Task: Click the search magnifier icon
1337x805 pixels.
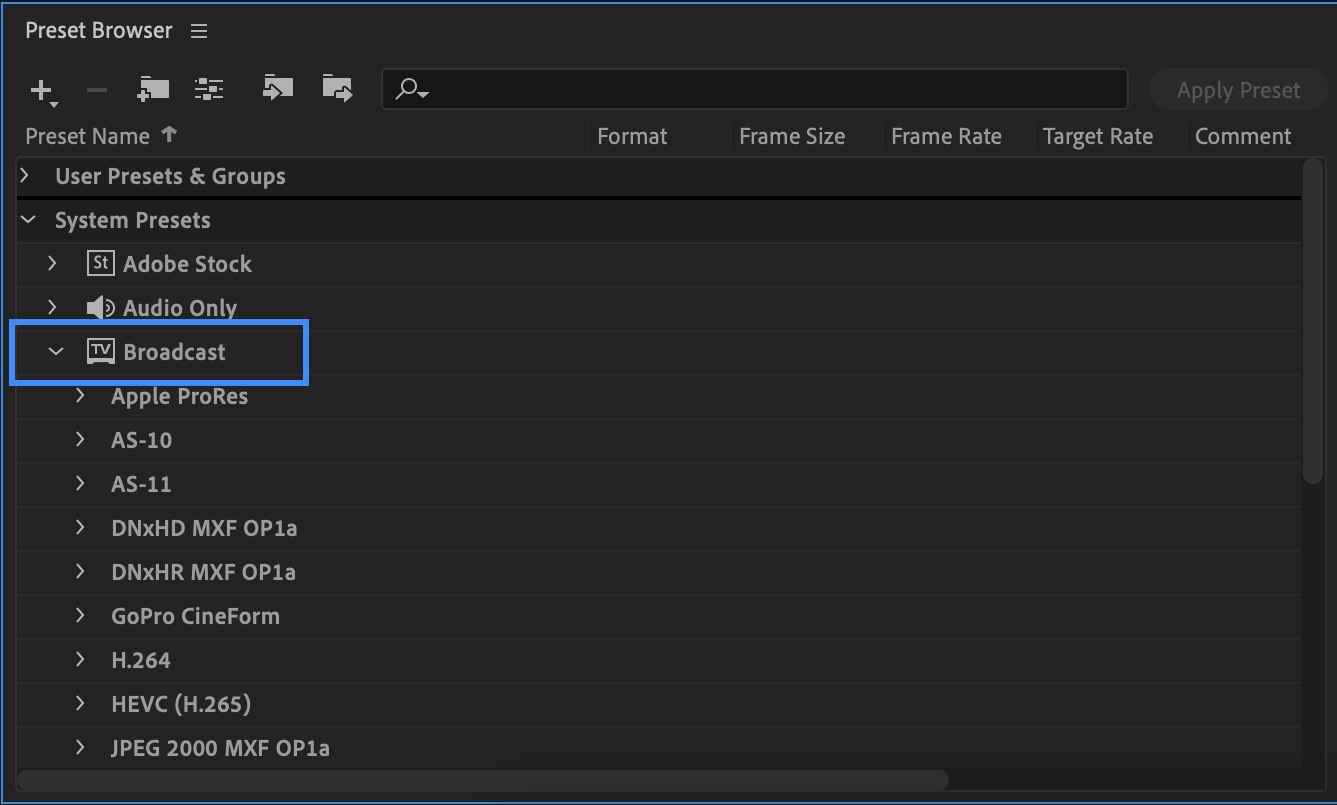Action: pos(411,90)
